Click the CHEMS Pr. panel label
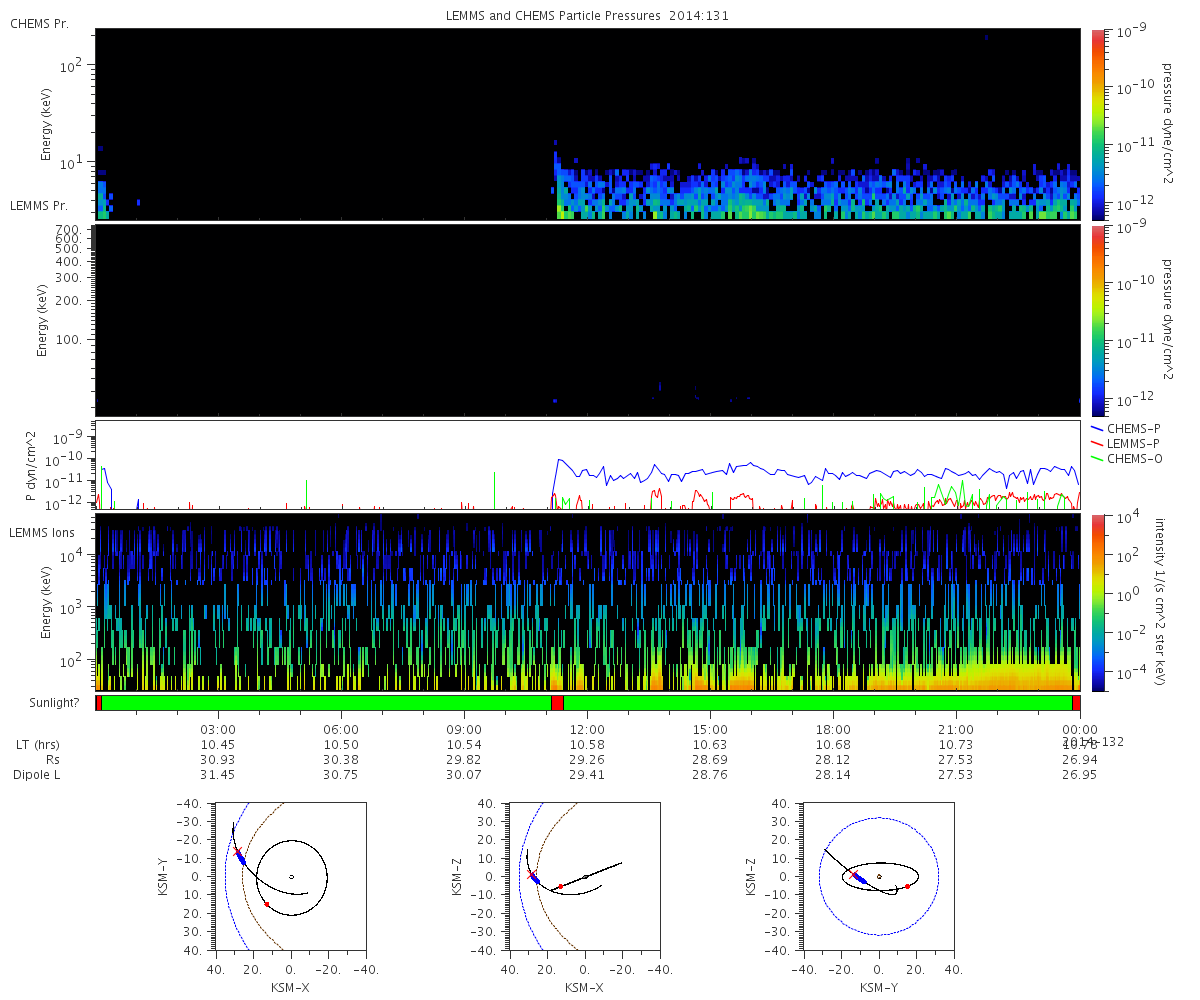Viewport: 1200px width, 1000px height. pos(40,23)
